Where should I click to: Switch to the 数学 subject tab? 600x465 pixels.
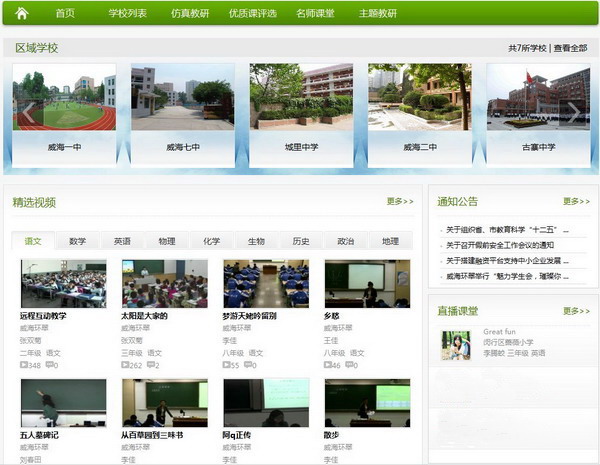tap(77, 241)
